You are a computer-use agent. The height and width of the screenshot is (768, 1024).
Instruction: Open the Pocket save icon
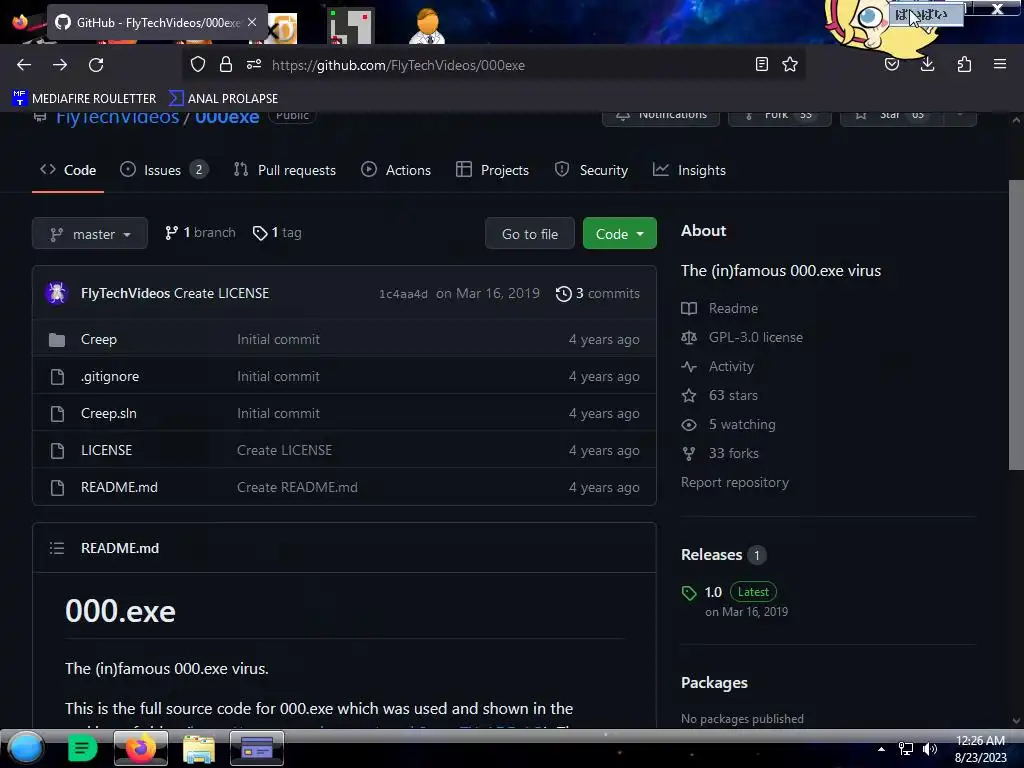coord(892,65)
